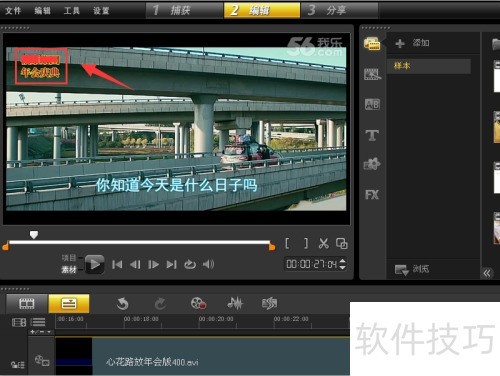Open the FX Filter library
This screenshot has height=376, width=500.
point(372,194)
